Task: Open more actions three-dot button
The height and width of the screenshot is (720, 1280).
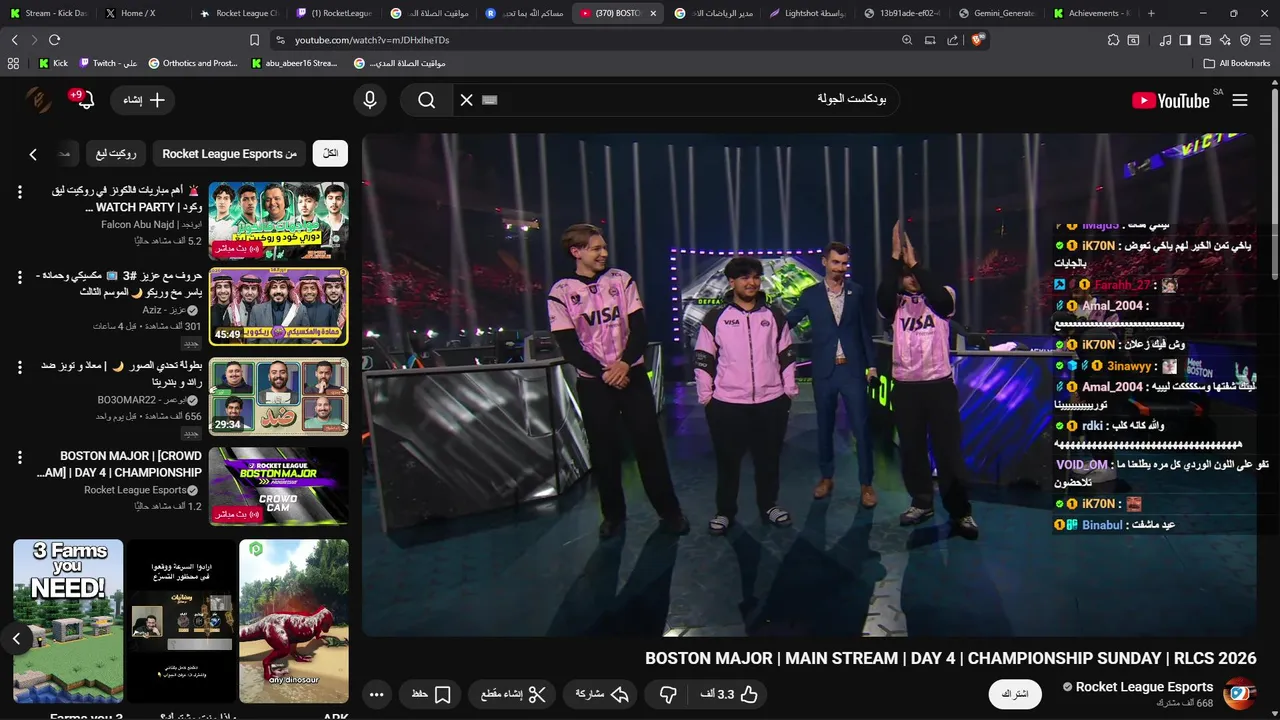Action: (376, 694)
